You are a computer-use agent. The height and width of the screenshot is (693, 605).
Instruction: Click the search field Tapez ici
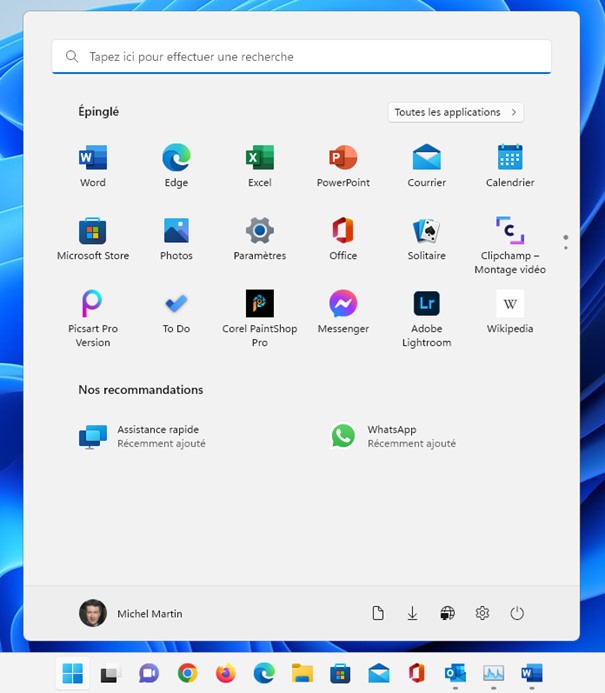tap(301, 57)
